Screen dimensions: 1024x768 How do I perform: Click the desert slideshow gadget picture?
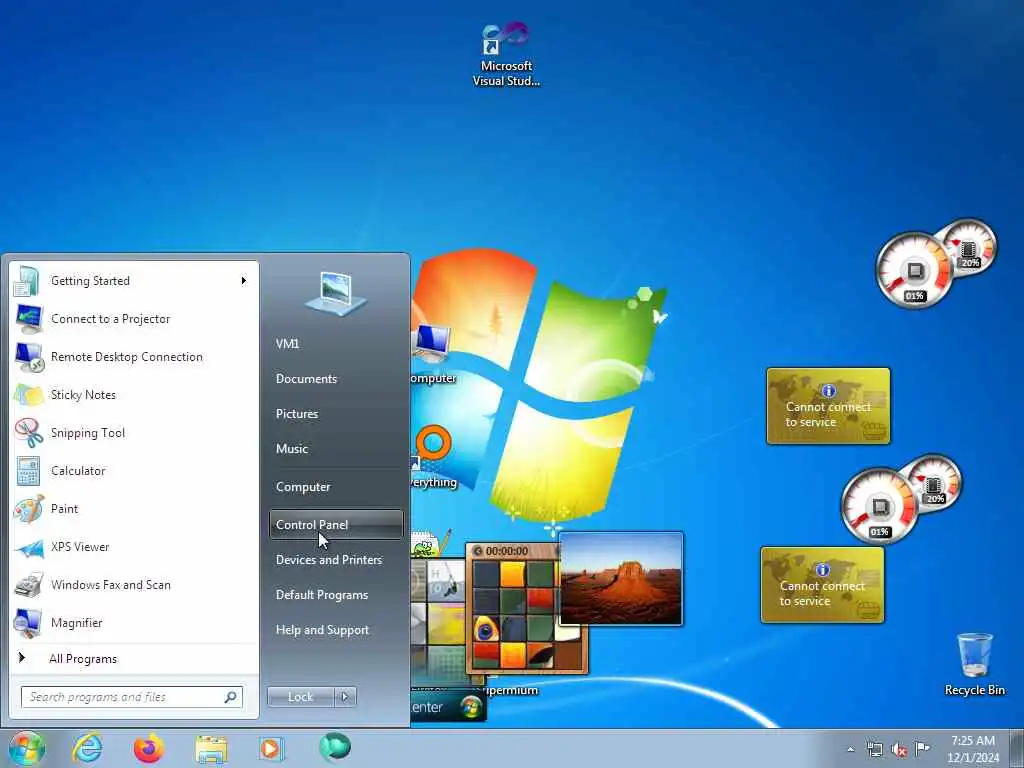[x=621, y=579]
